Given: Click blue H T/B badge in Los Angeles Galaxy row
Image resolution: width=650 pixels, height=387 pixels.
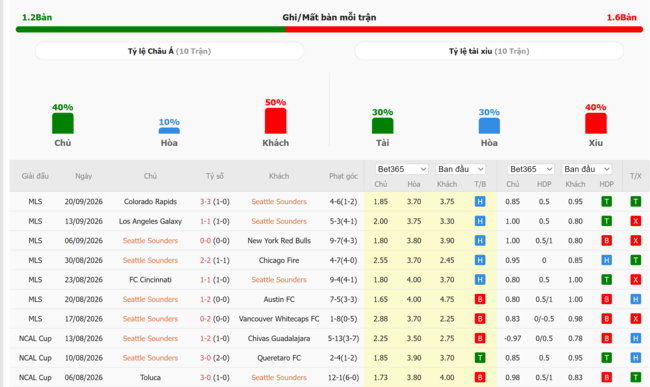Looking at the screenshot, I should [x=480, y=221].
